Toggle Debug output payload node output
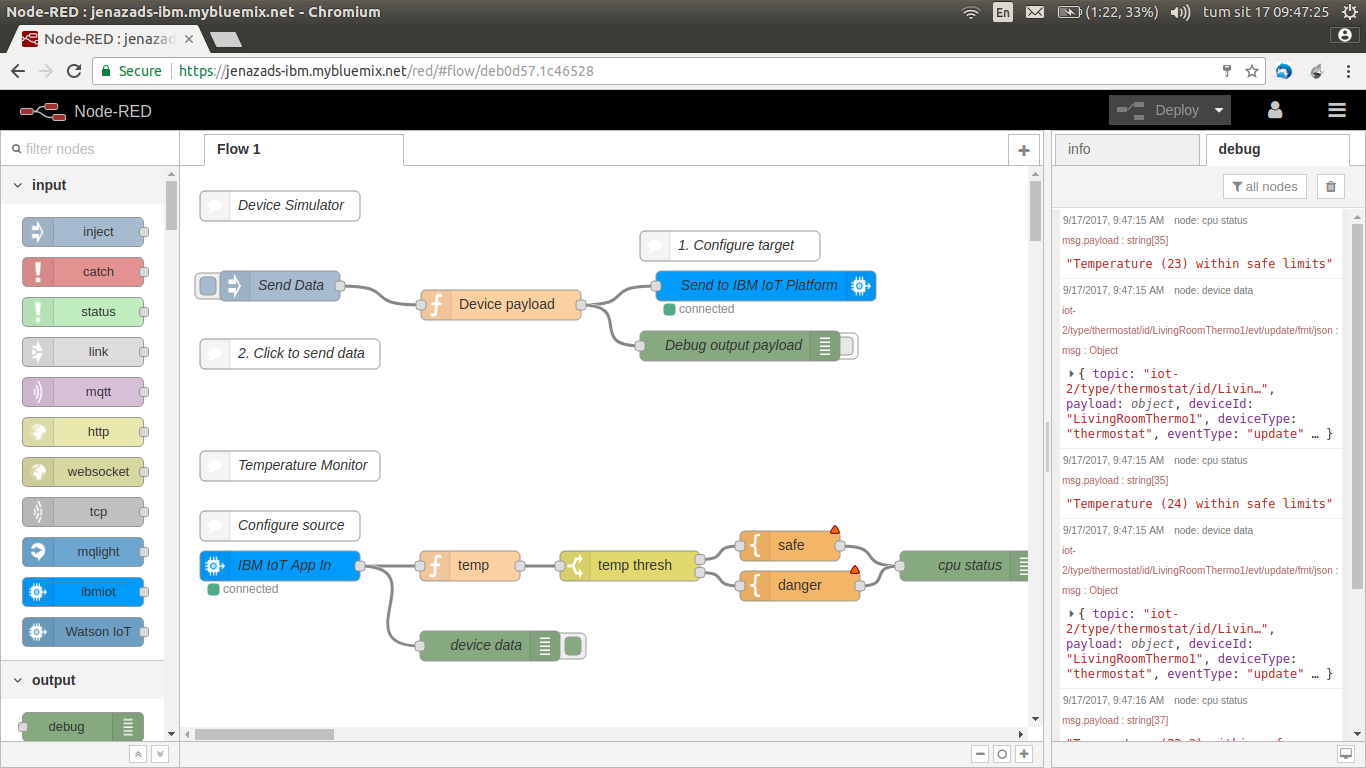Screen dimensions: 1366x768 click(848, 346)
